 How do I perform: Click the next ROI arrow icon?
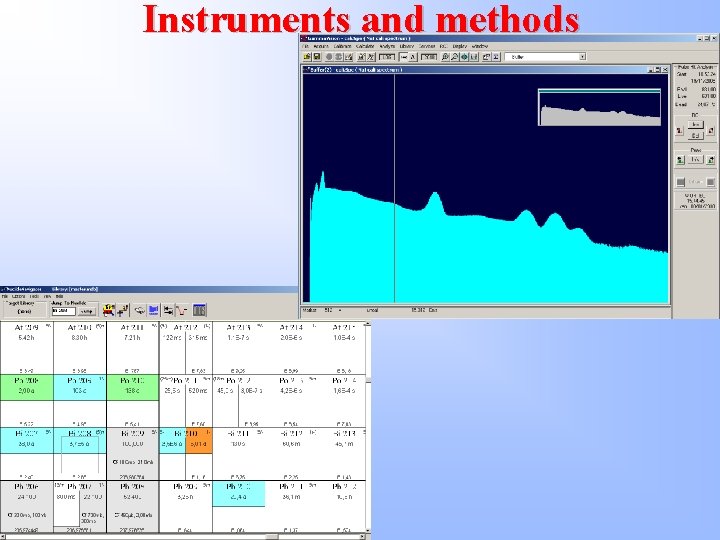(711, 131)
